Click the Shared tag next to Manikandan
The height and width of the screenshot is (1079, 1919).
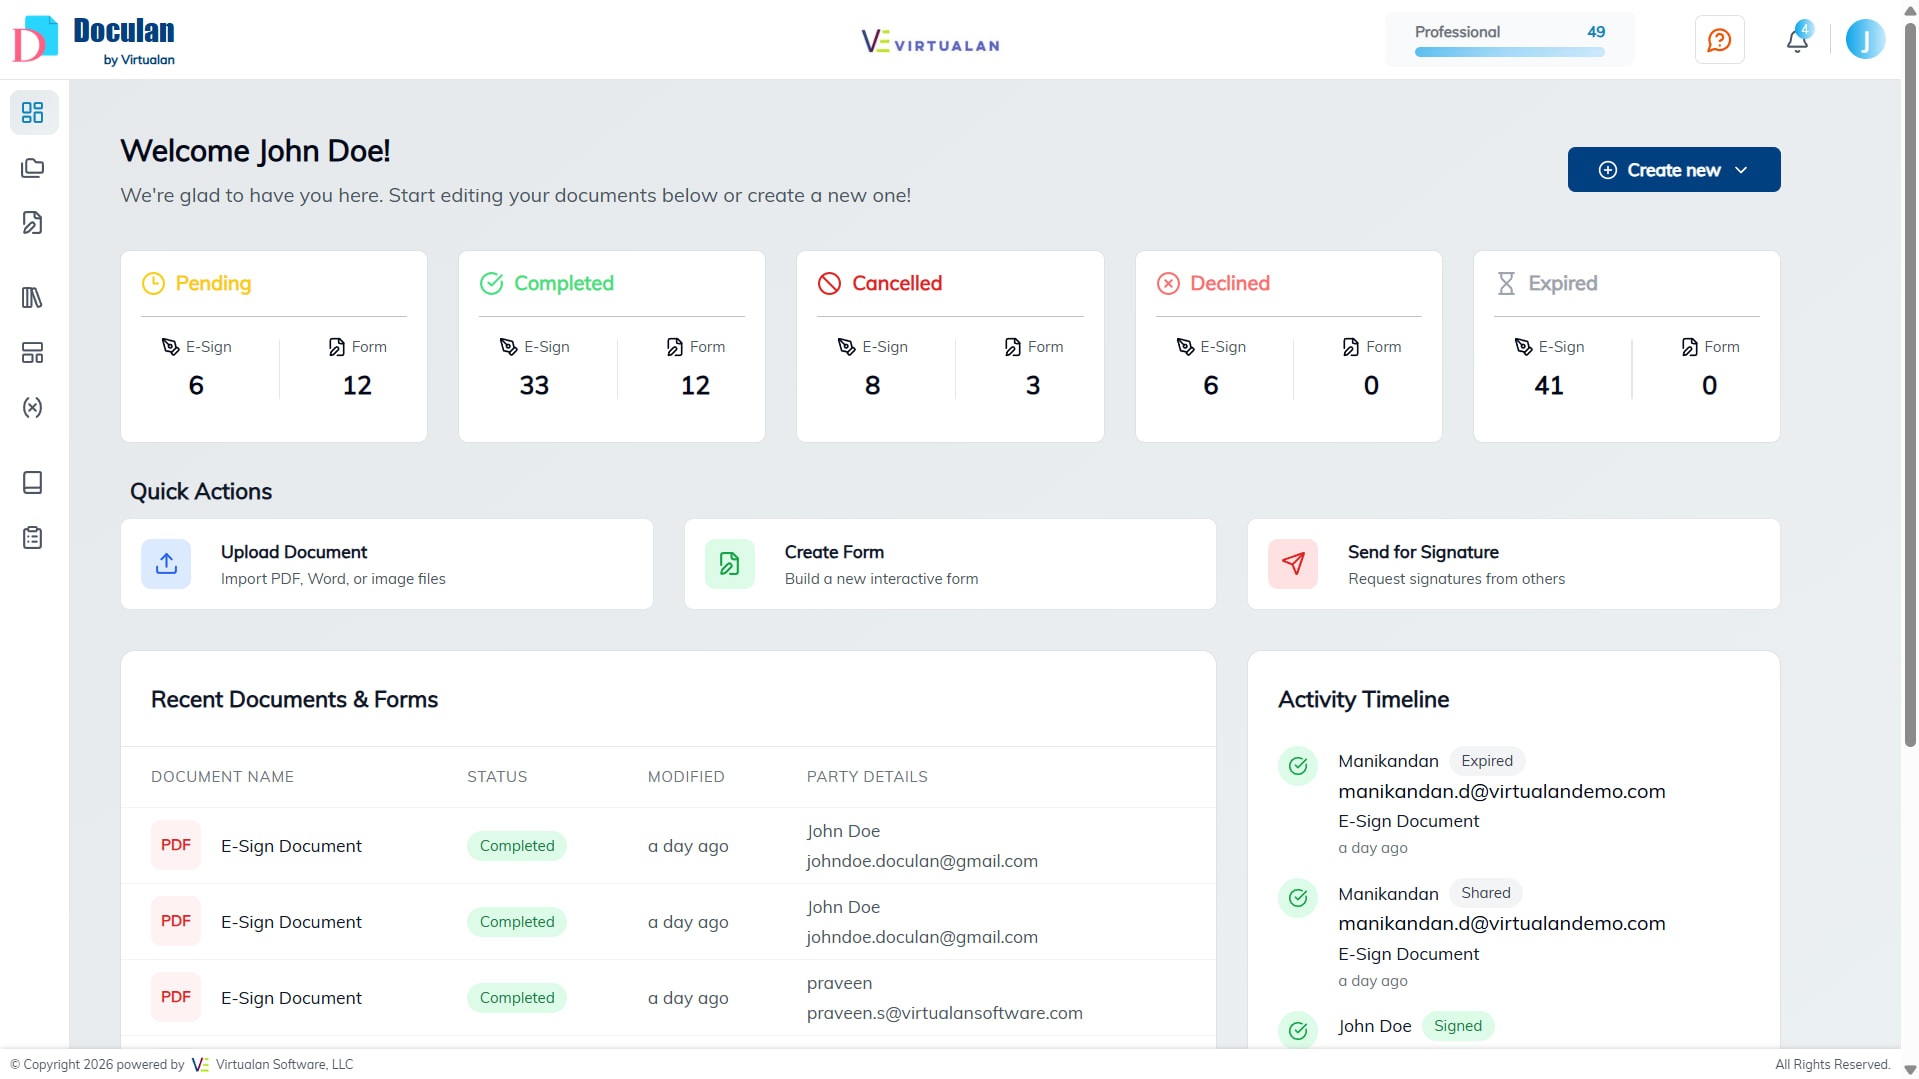[x=1486, y=893]
